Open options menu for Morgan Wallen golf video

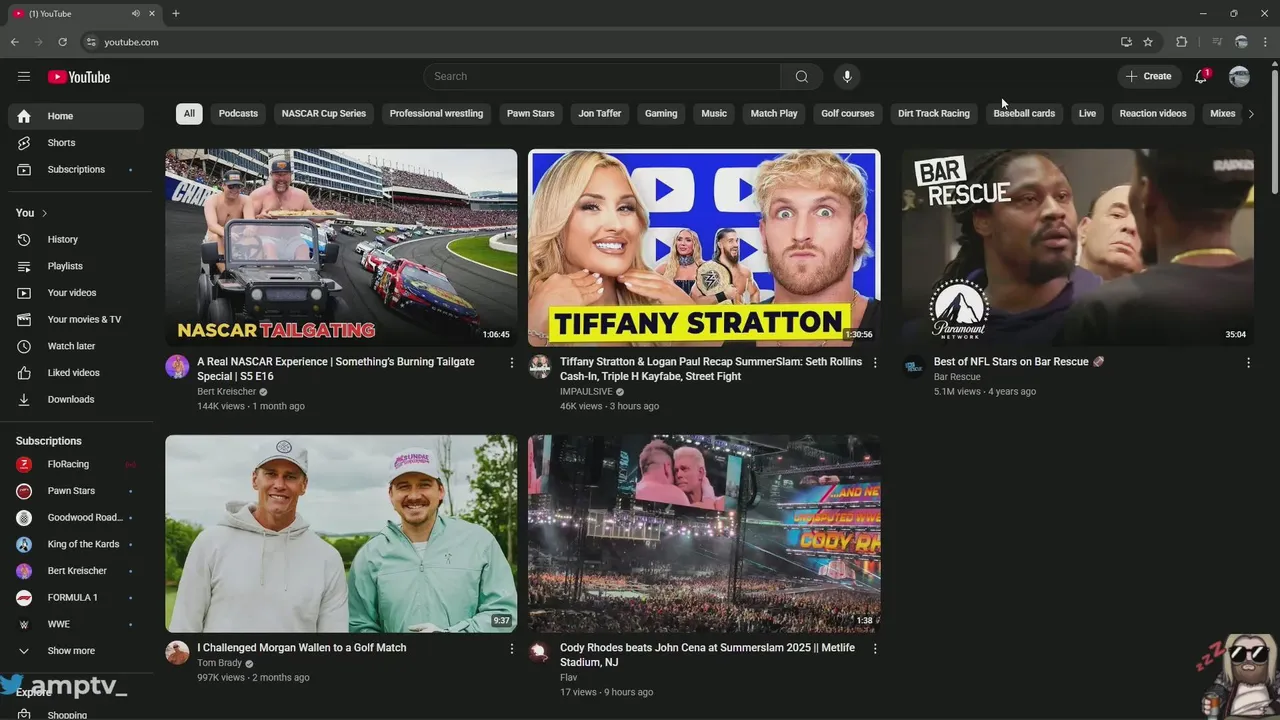point(512,649)
